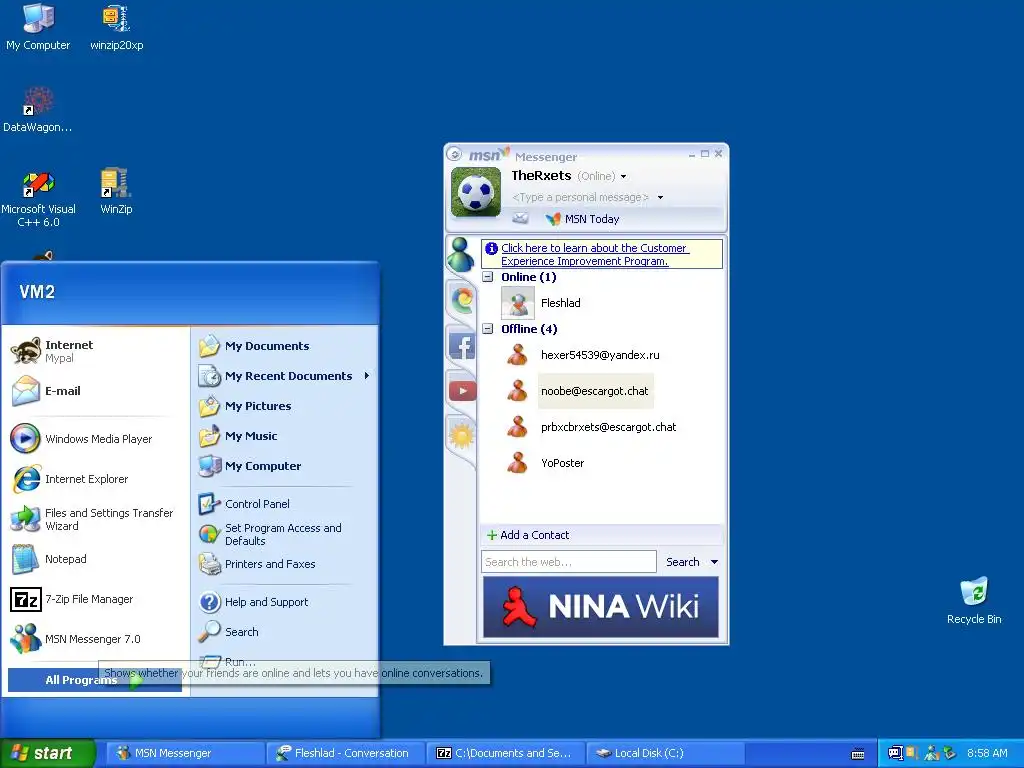Launch Internet Explorer from Start menu

96,479
